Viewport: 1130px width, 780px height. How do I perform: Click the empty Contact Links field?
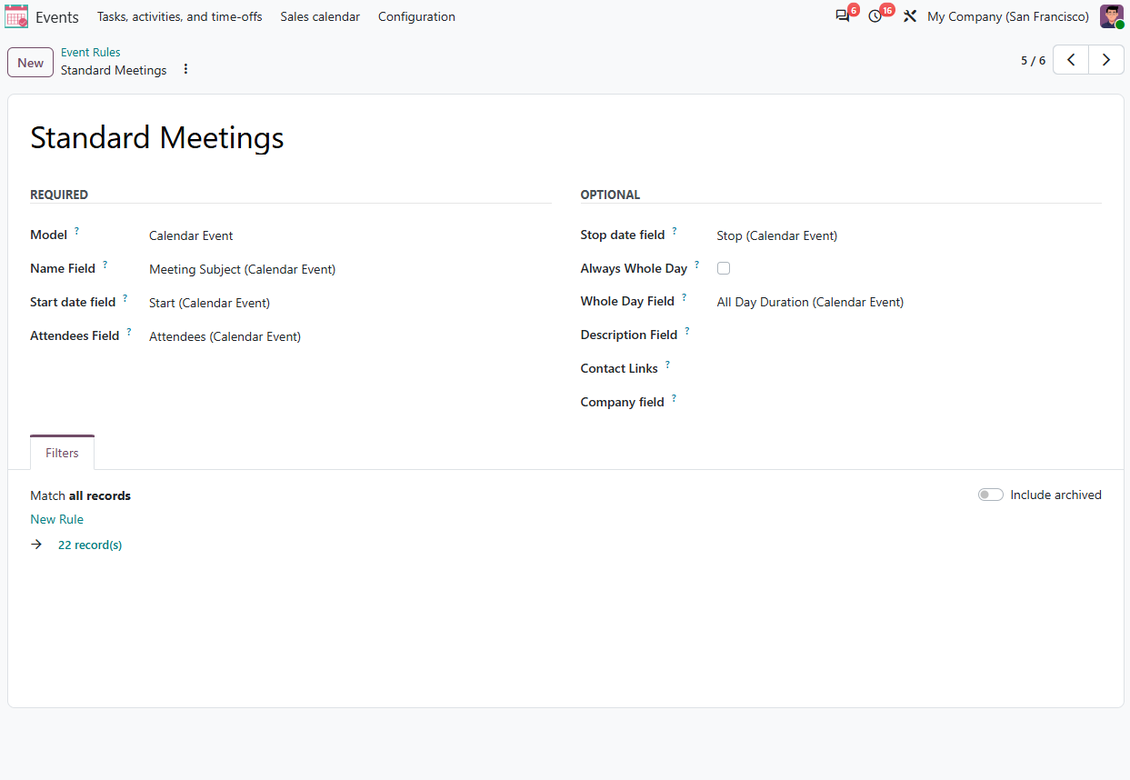908,369
